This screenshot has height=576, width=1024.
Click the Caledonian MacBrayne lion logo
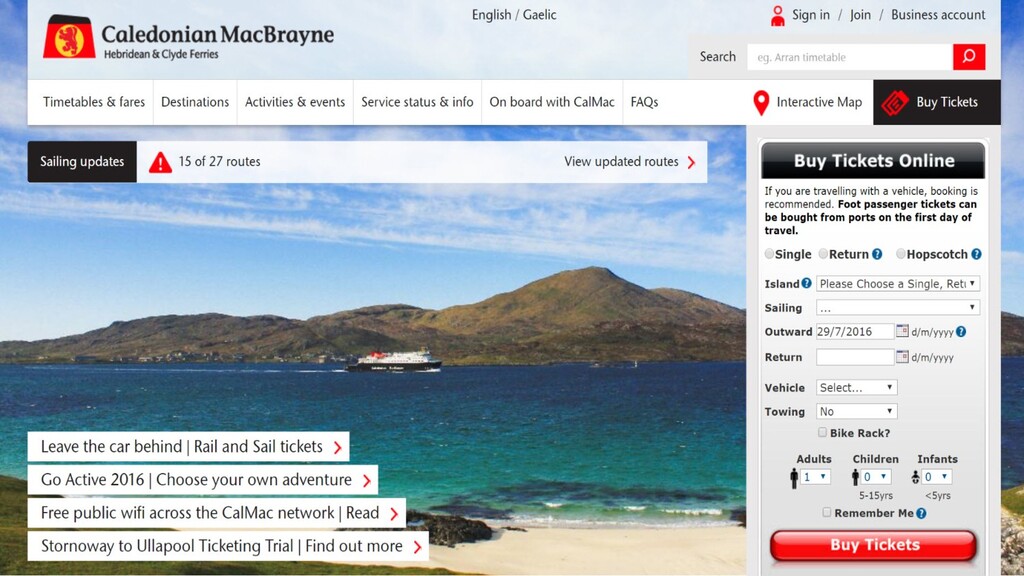(x=69, y=37)
